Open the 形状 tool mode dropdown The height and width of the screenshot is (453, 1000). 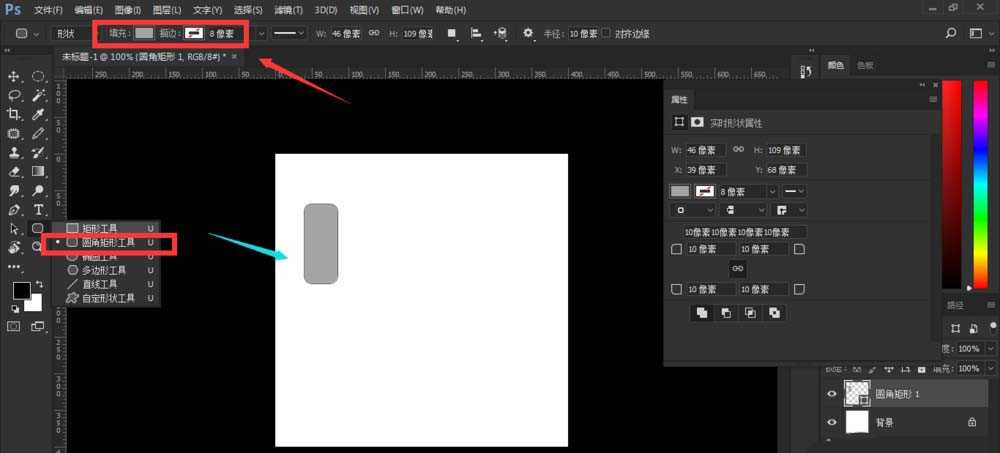pyautogui.click(x=68, y=33)
